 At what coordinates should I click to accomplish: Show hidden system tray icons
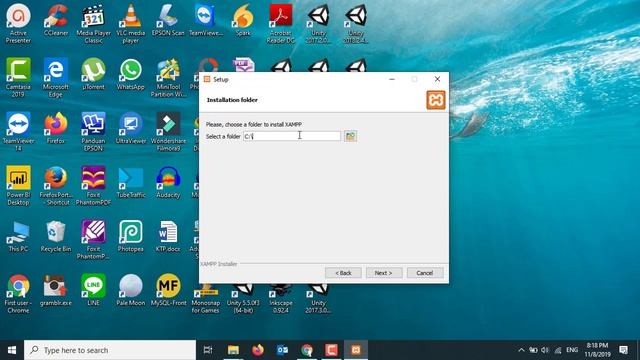(x=521, y=350)
